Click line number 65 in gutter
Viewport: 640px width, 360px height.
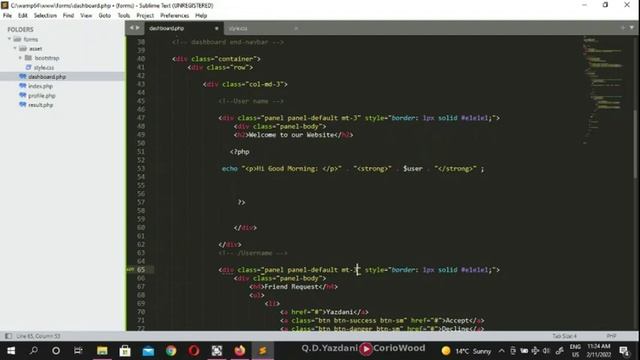click(x=141, y=270)
